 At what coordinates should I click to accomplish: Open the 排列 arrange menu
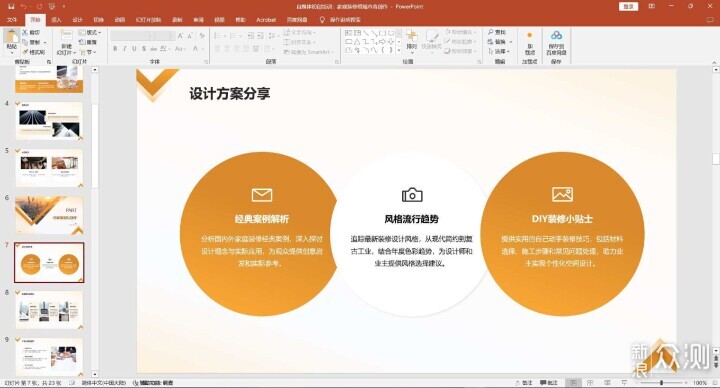click(411, 40)
